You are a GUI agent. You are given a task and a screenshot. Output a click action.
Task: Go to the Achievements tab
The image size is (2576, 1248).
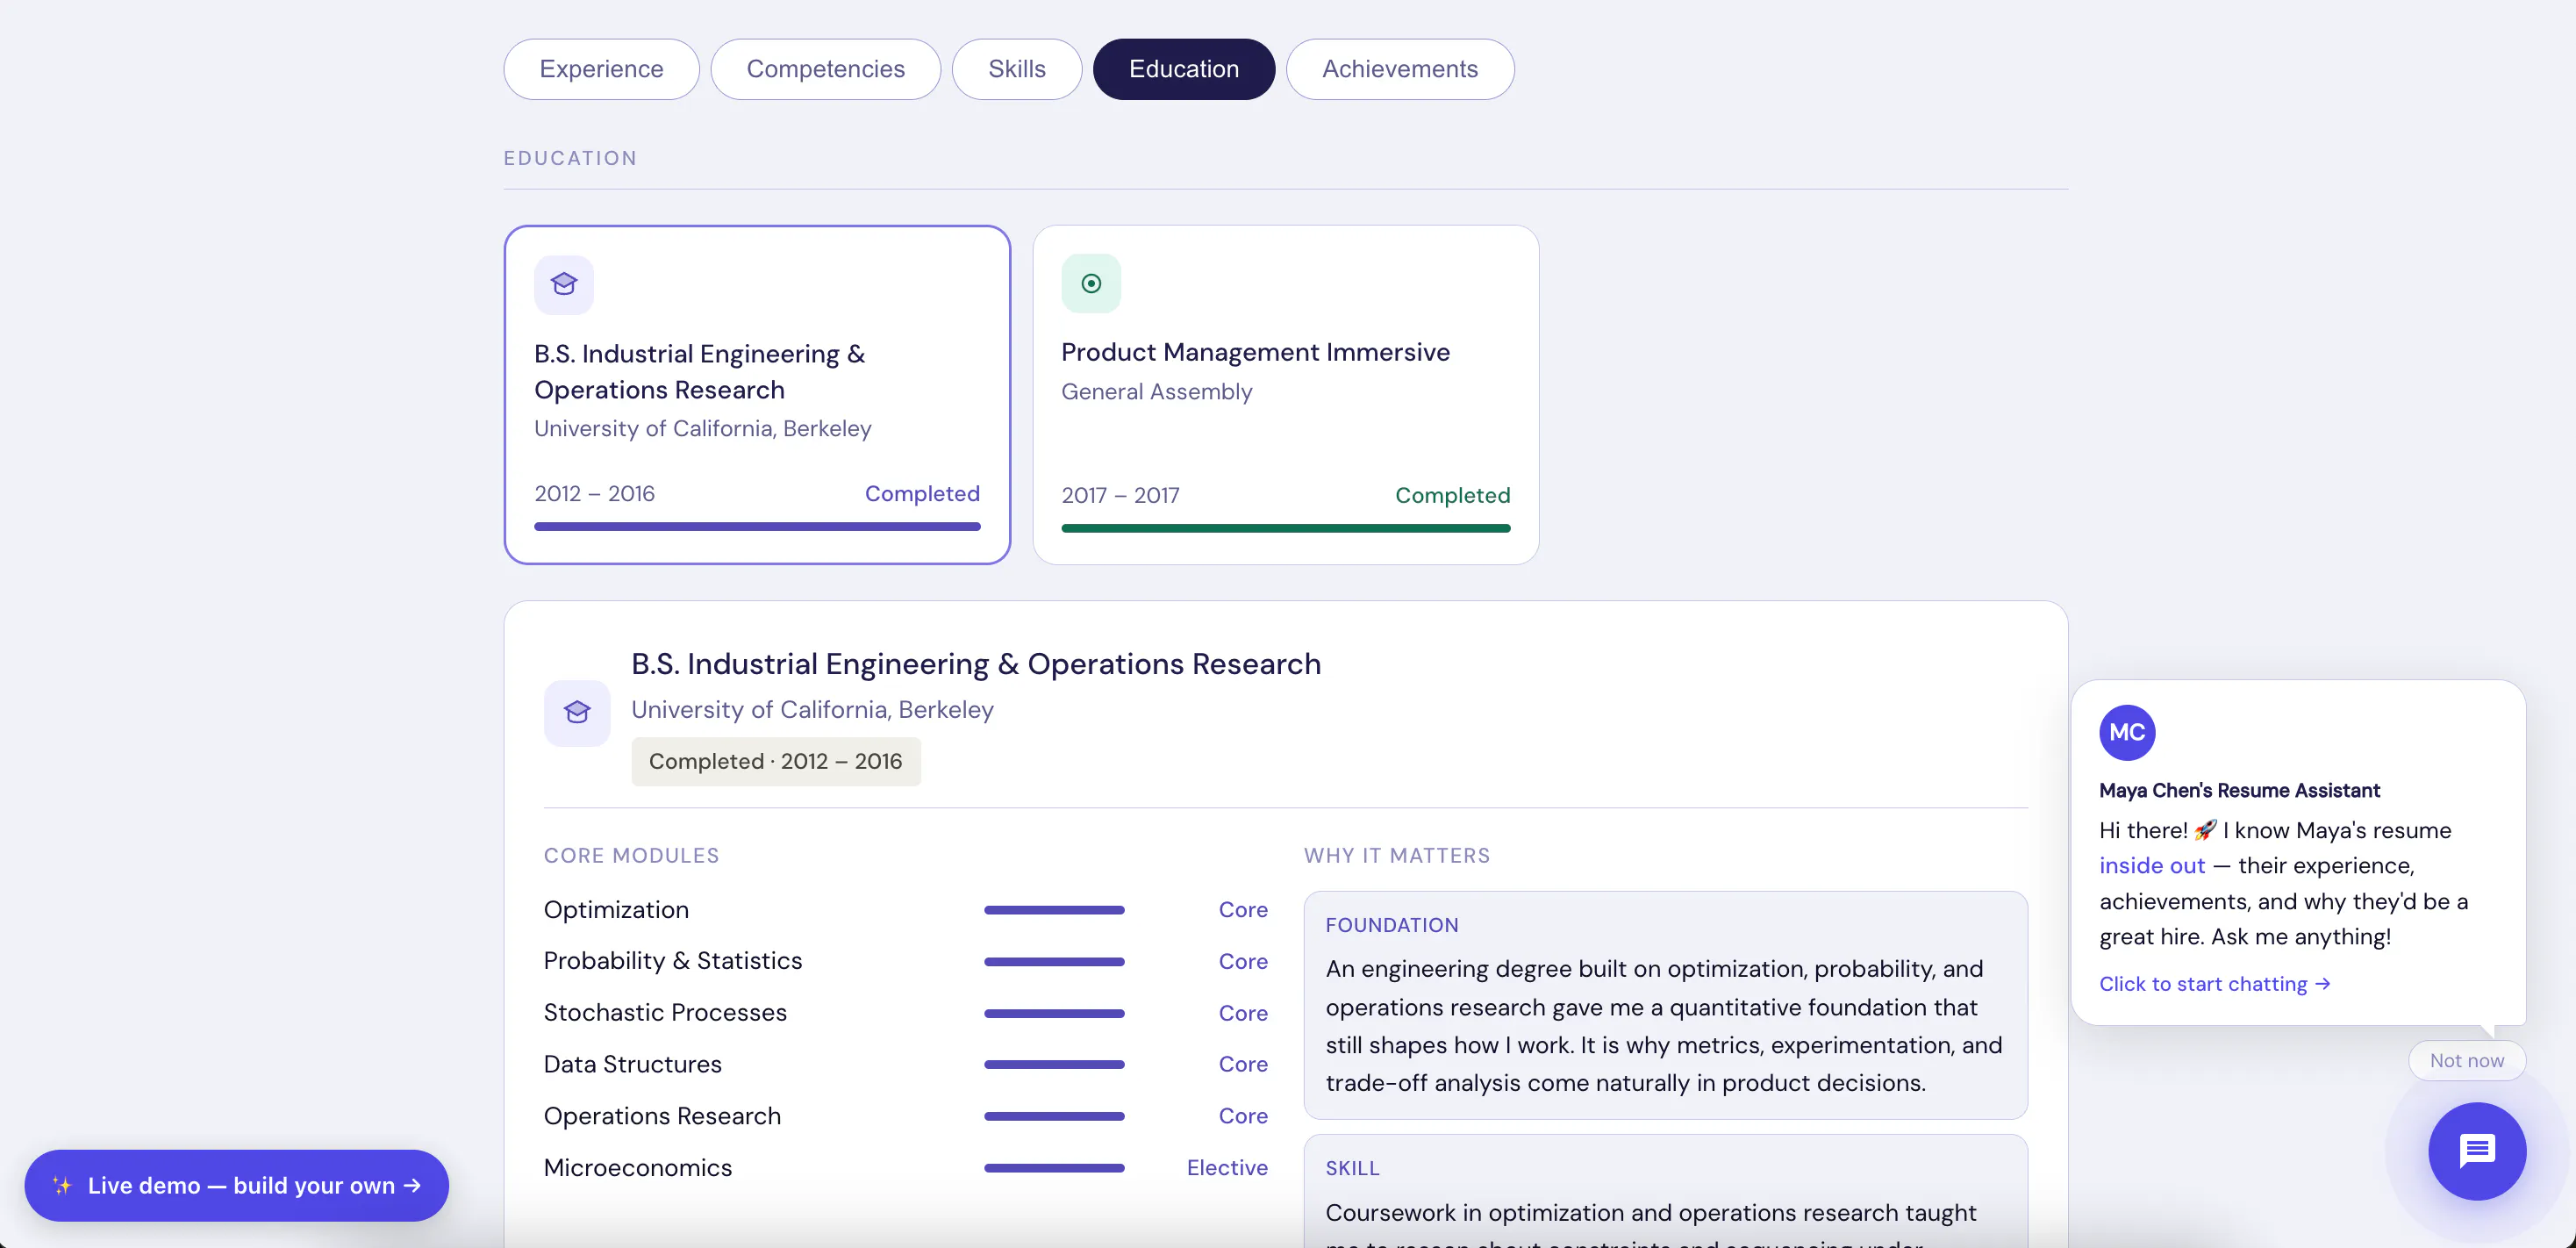(x=1399, y=69)
